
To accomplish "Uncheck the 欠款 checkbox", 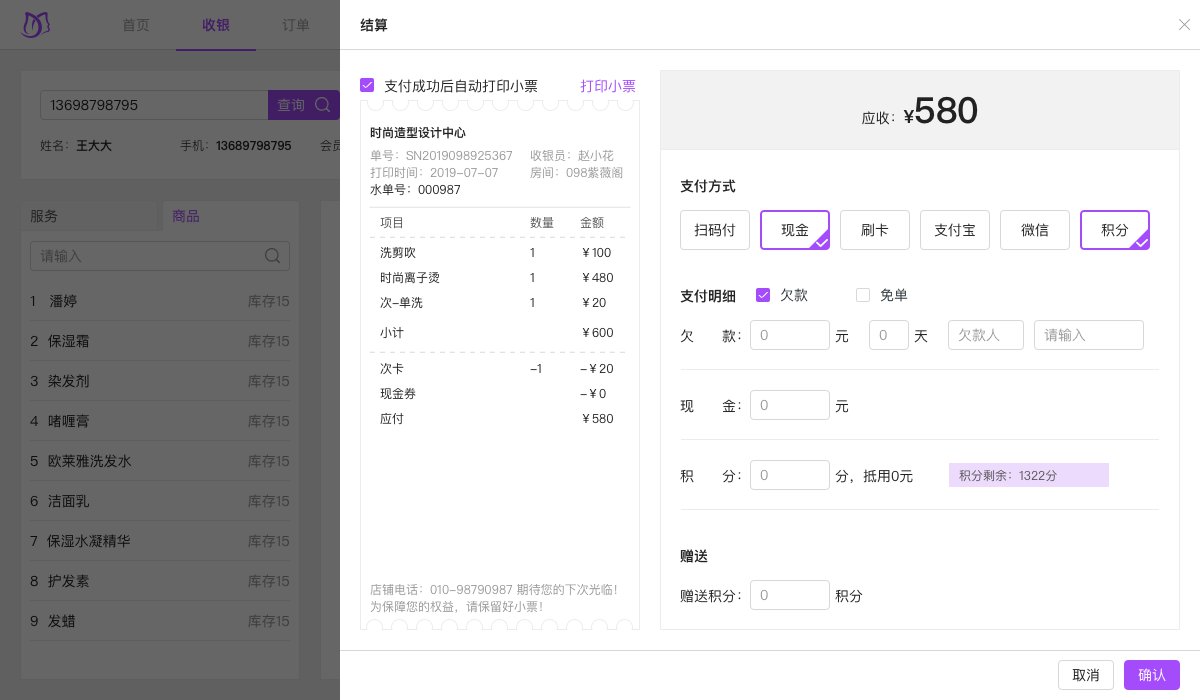I will point(763,295).
